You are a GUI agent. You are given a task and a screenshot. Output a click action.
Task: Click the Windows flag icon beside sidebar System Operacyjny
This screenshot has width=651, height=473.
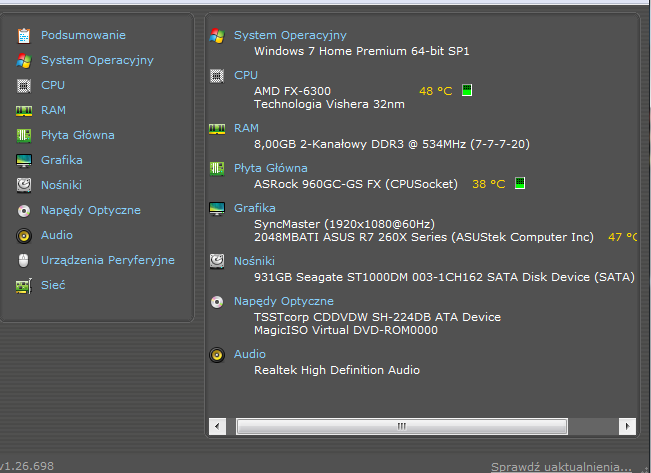pos(24,61)
